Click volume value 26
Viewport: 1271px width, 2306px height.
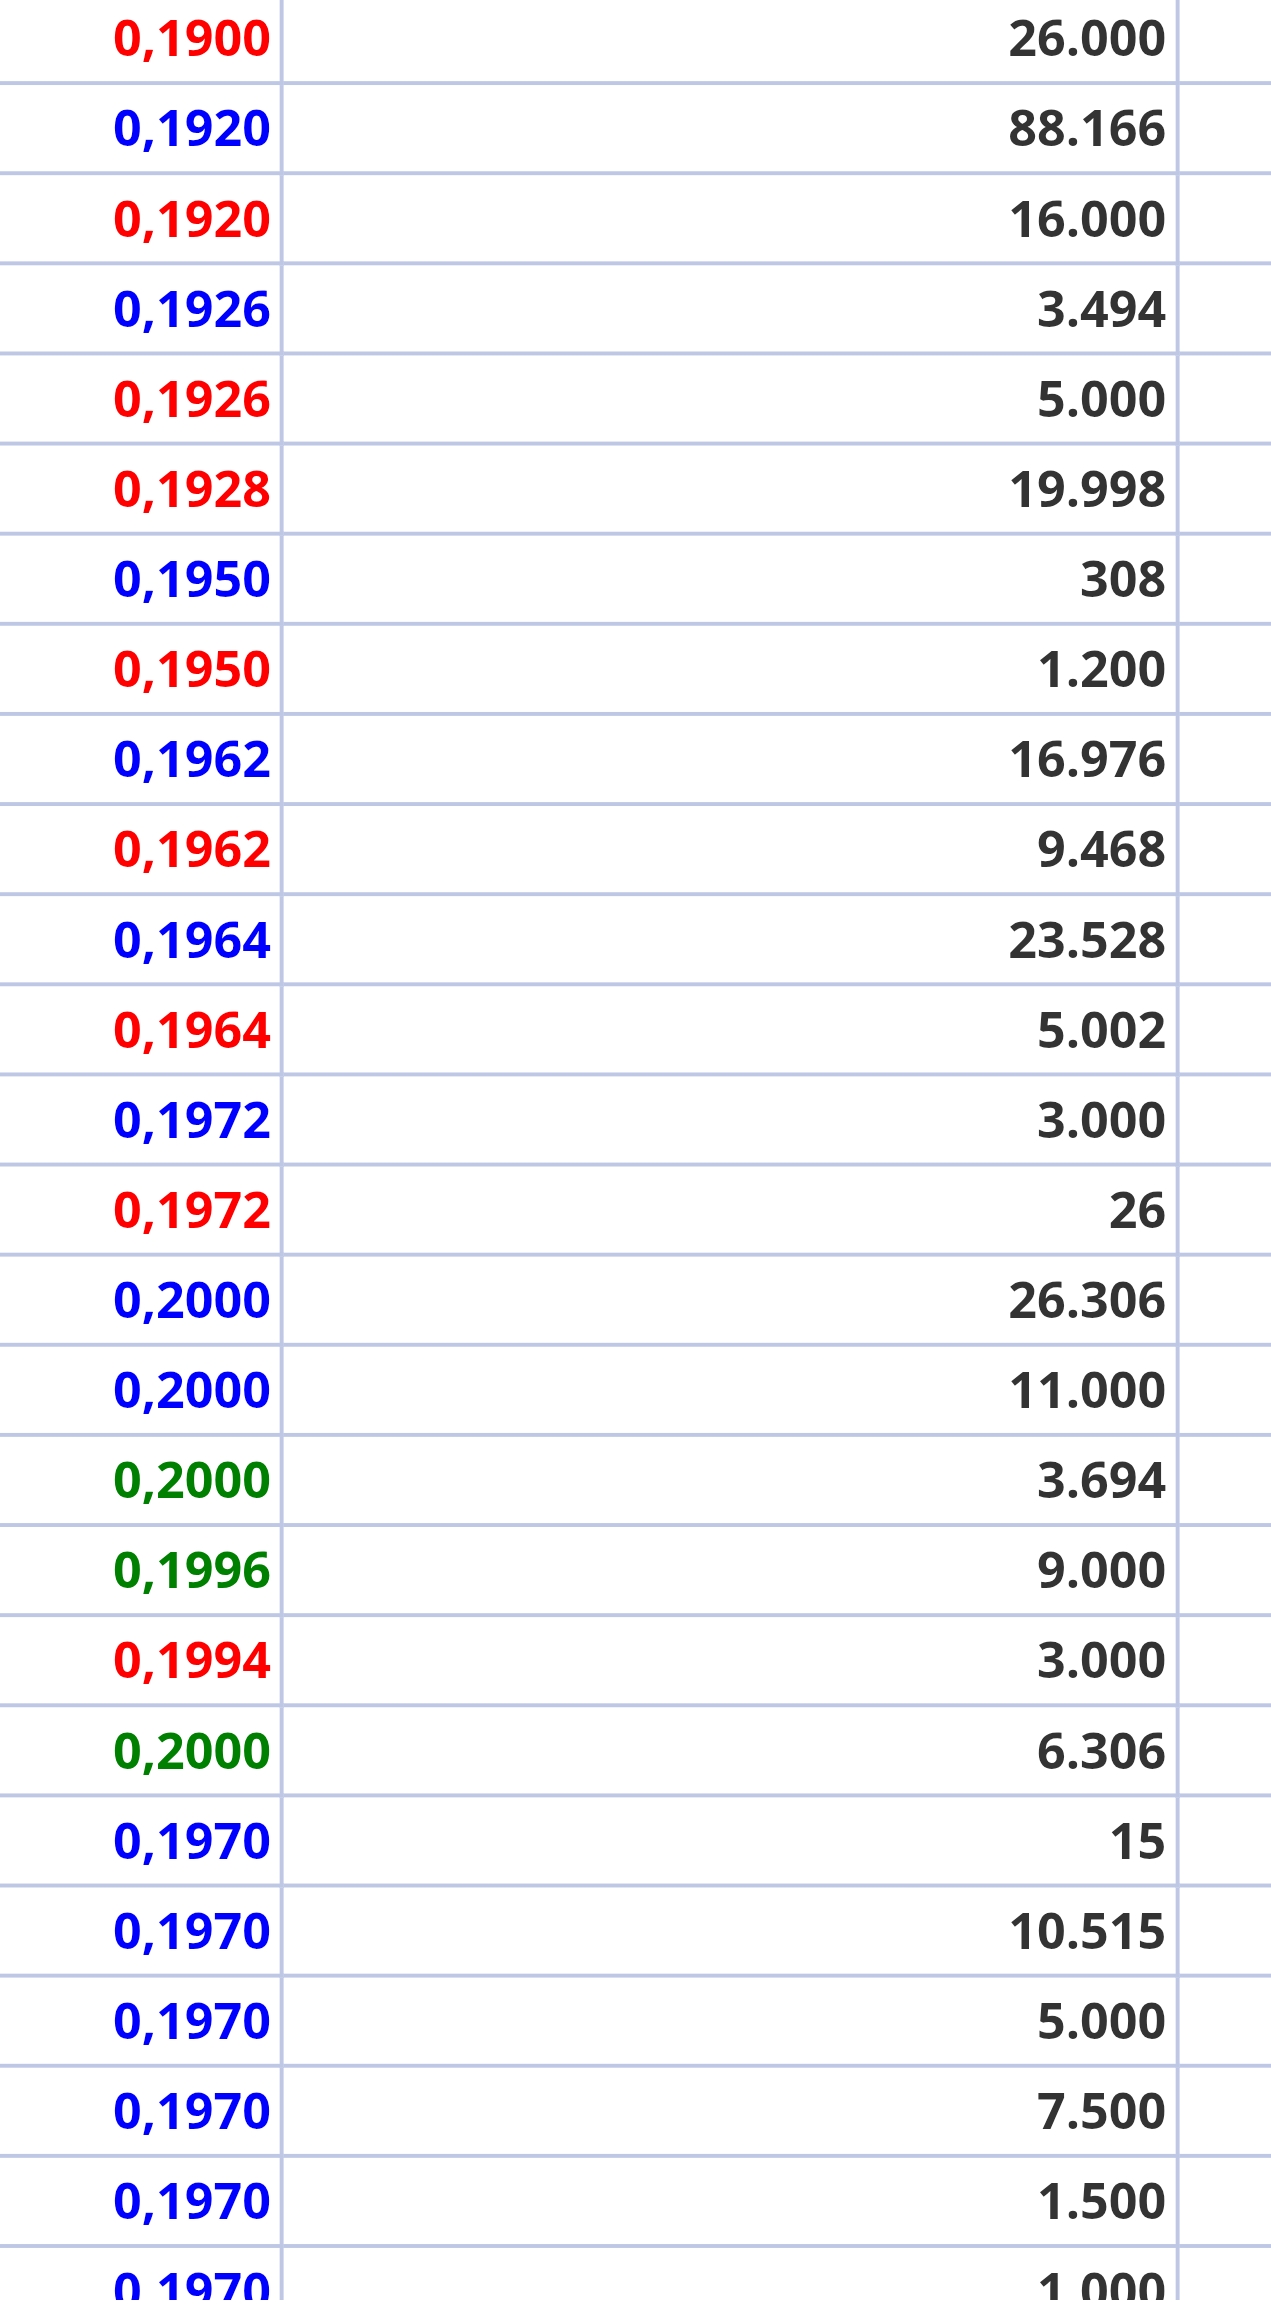point(1137,1211)
